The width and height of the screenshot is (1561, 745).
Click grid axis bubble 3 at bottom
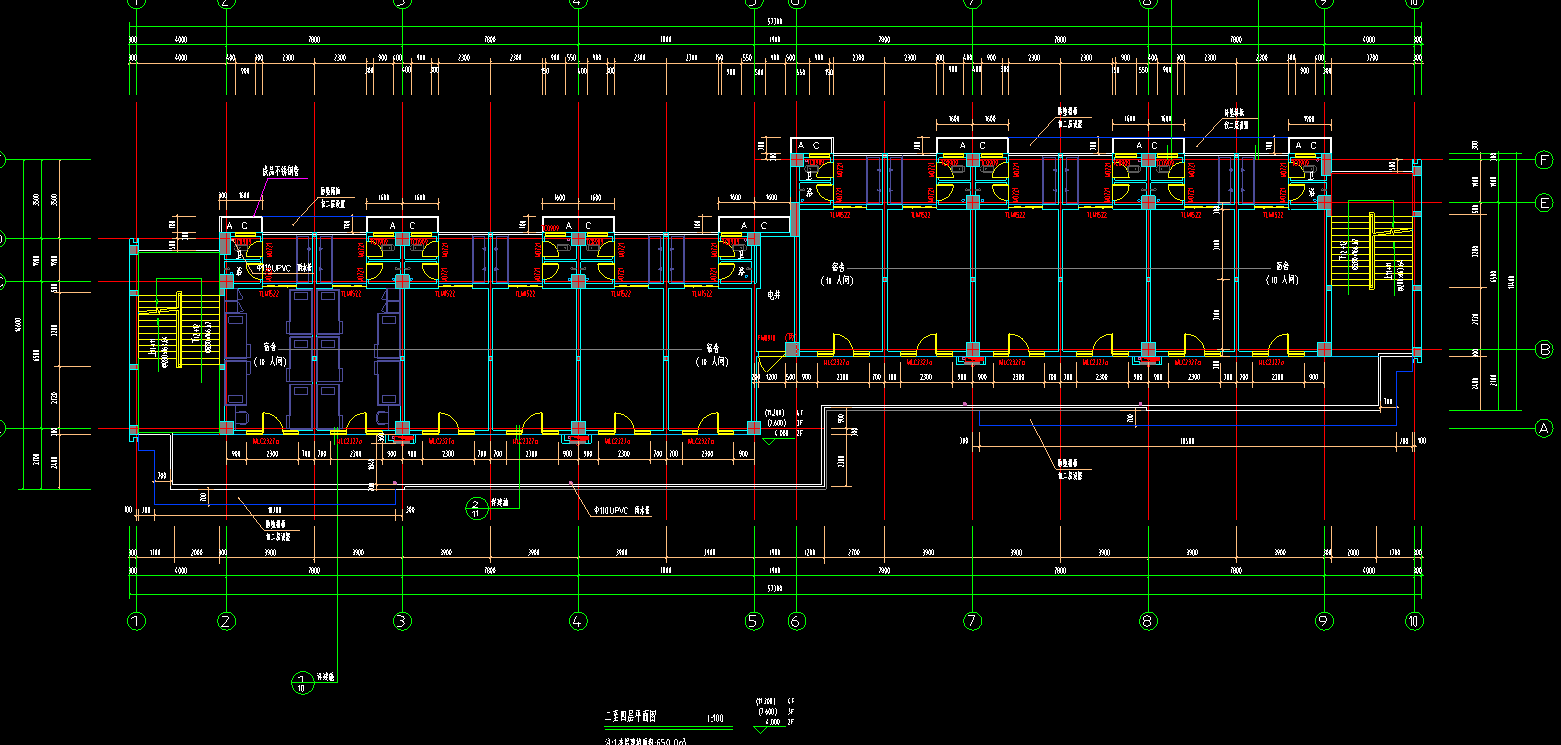pyautogui.click(x=402, y=621)
